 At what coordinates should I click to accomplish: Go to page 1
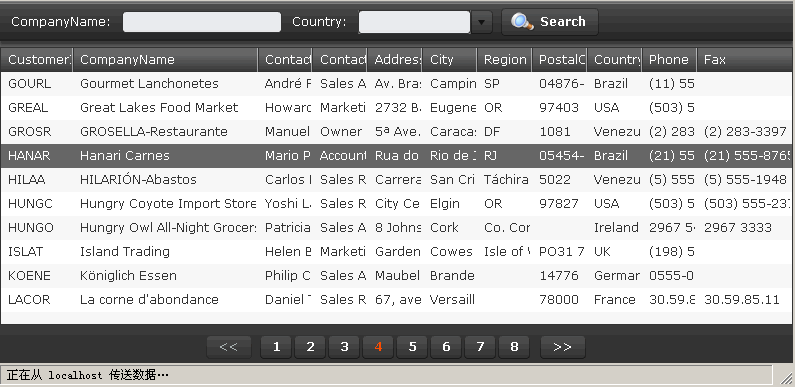coord(276,347)
